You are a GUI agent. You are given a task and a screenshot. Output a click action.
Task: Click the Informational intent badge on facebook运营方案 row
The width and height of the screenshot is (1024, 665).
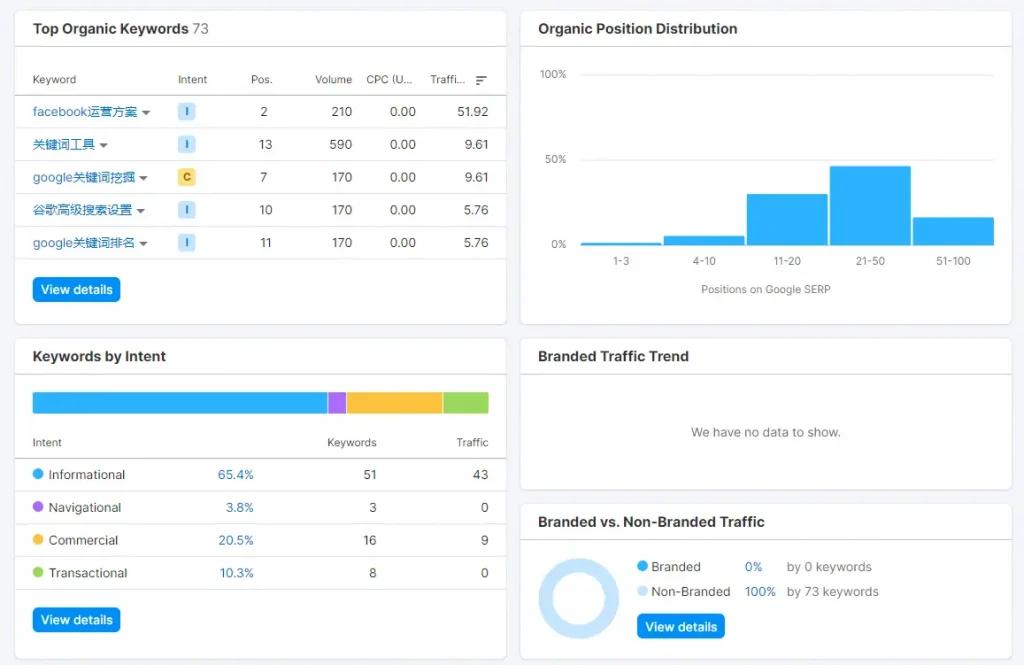point(186,111)
